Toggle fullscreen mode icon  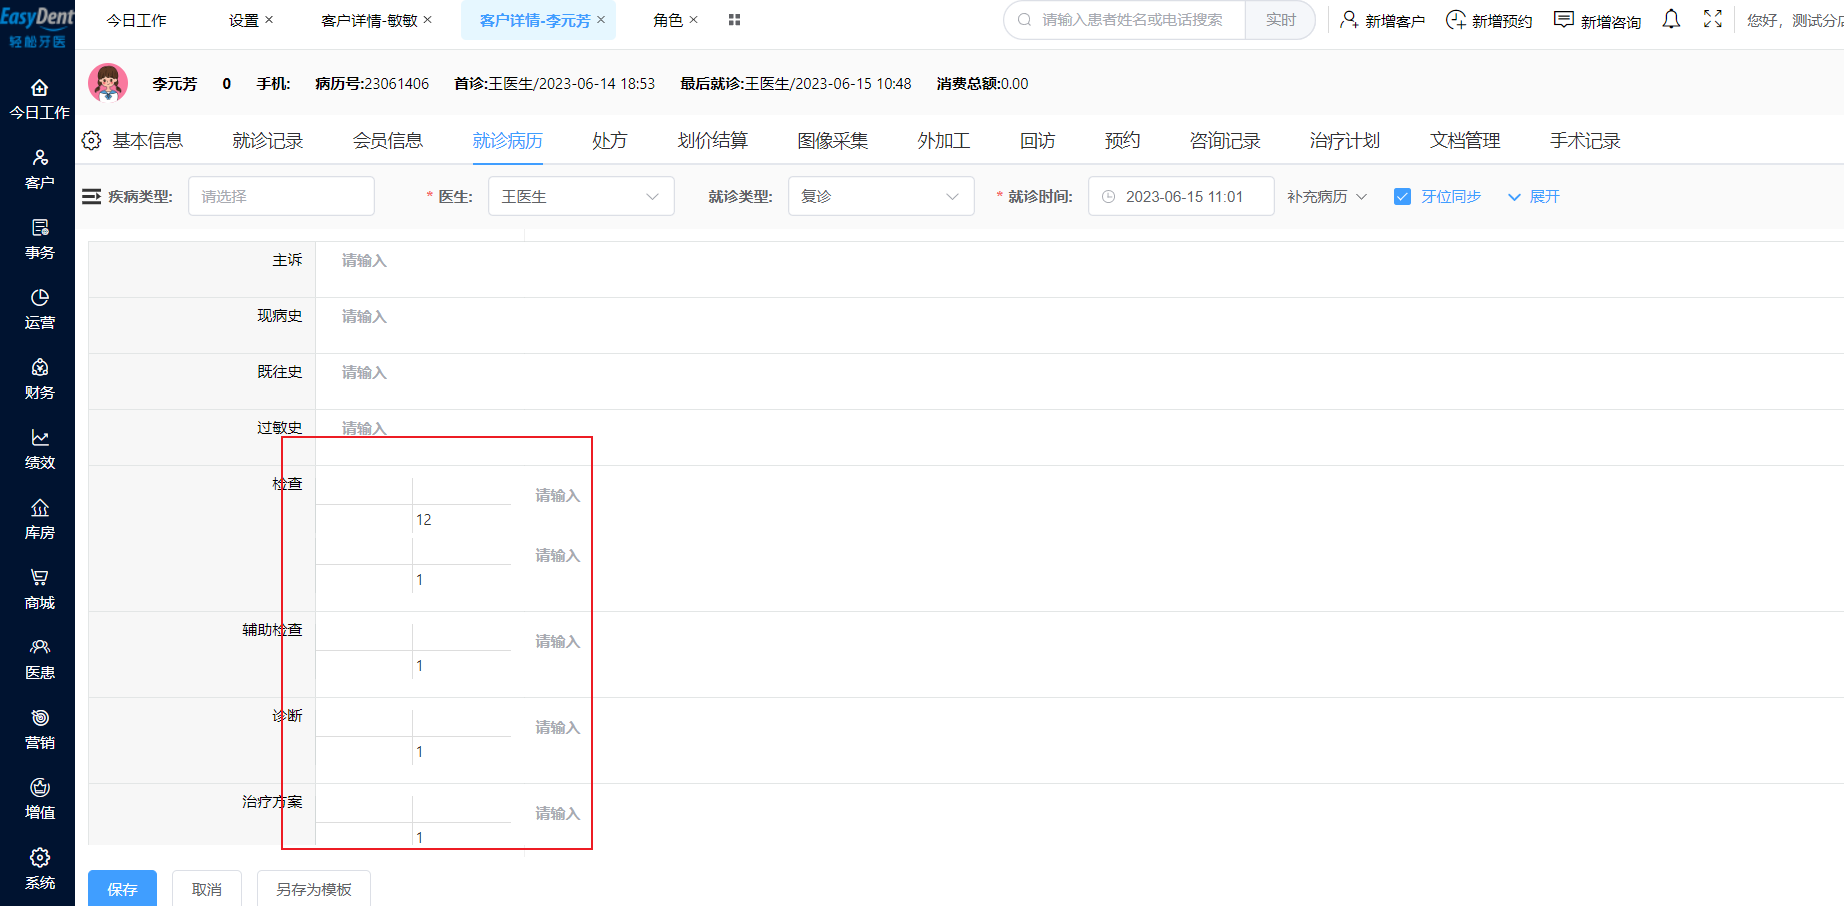(1713, 19)
